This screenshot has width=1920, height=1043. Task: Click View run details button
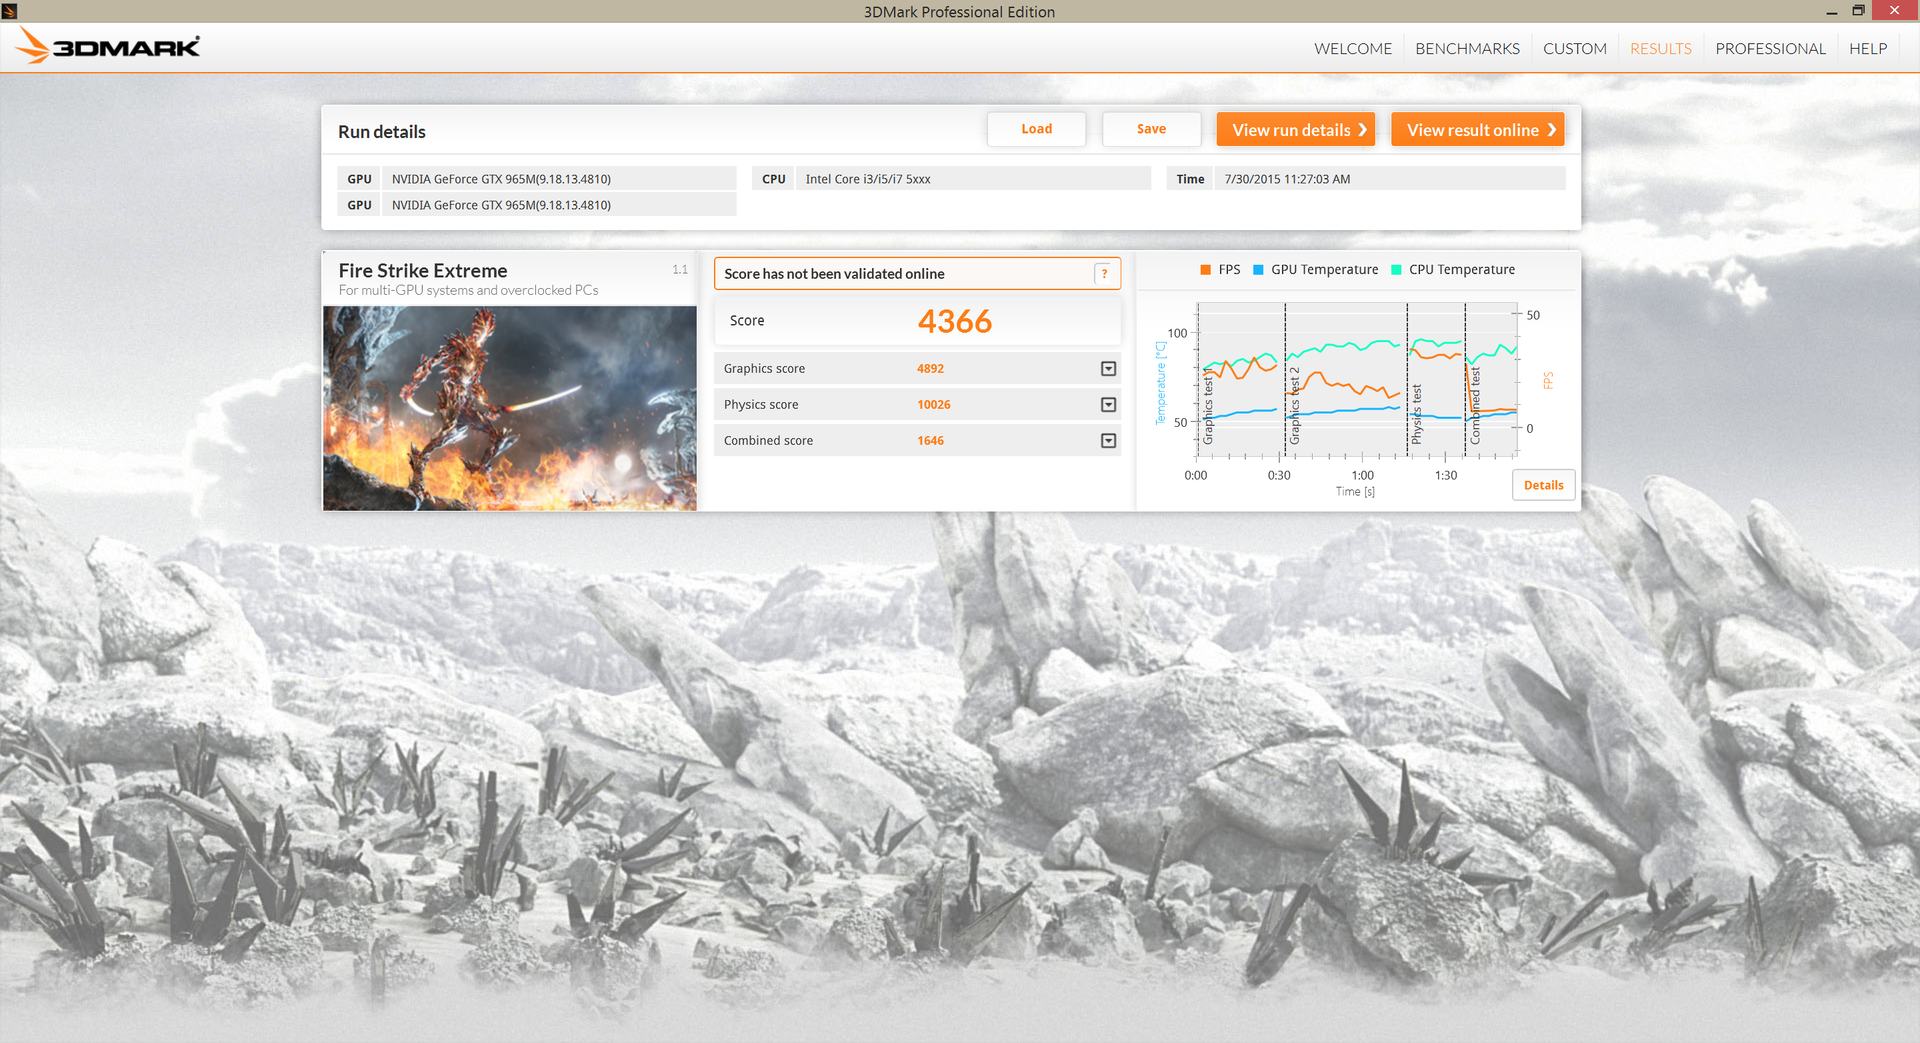click(1296, 130)
